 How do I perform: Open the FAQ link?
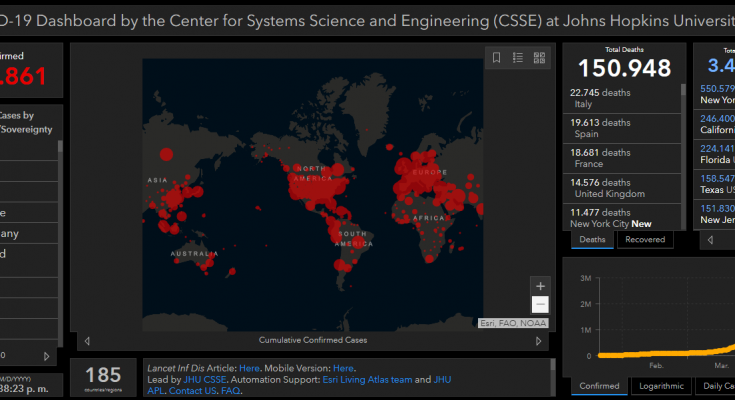coord(231,391)
